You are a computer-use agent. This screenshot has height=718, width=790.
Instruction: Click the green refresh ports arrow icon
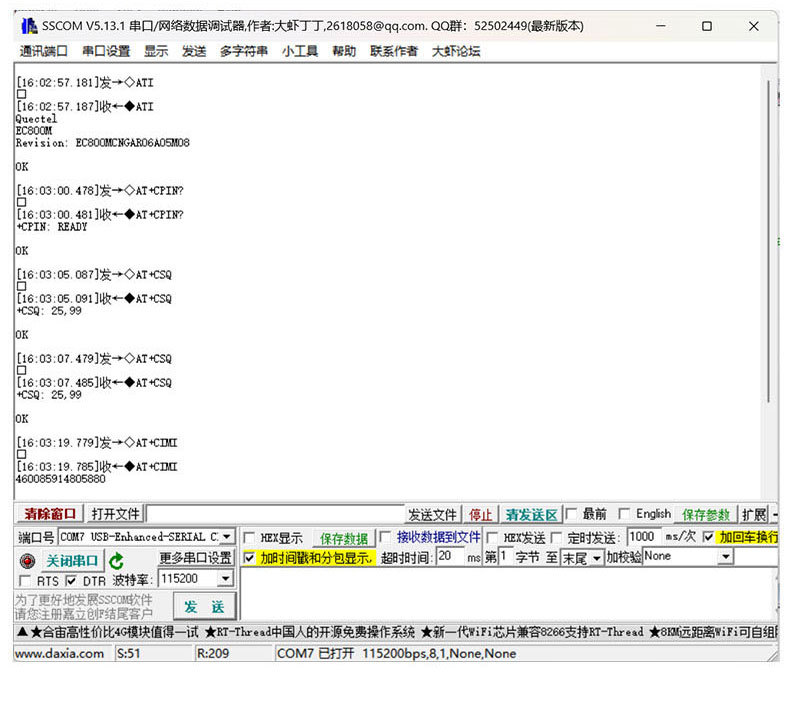[x=117, y=561]
